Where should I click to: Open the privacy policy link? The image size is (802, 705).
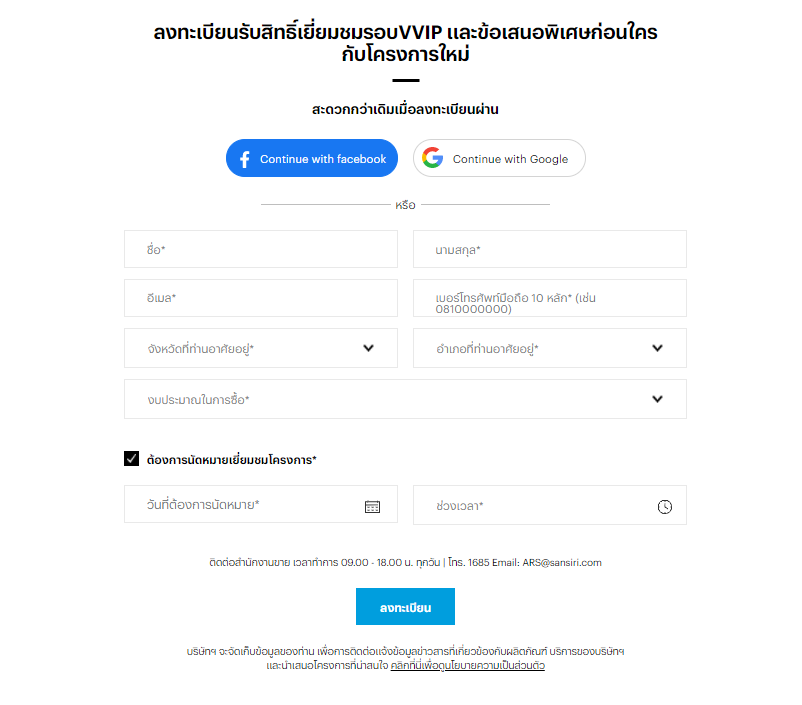coord(467,666)
